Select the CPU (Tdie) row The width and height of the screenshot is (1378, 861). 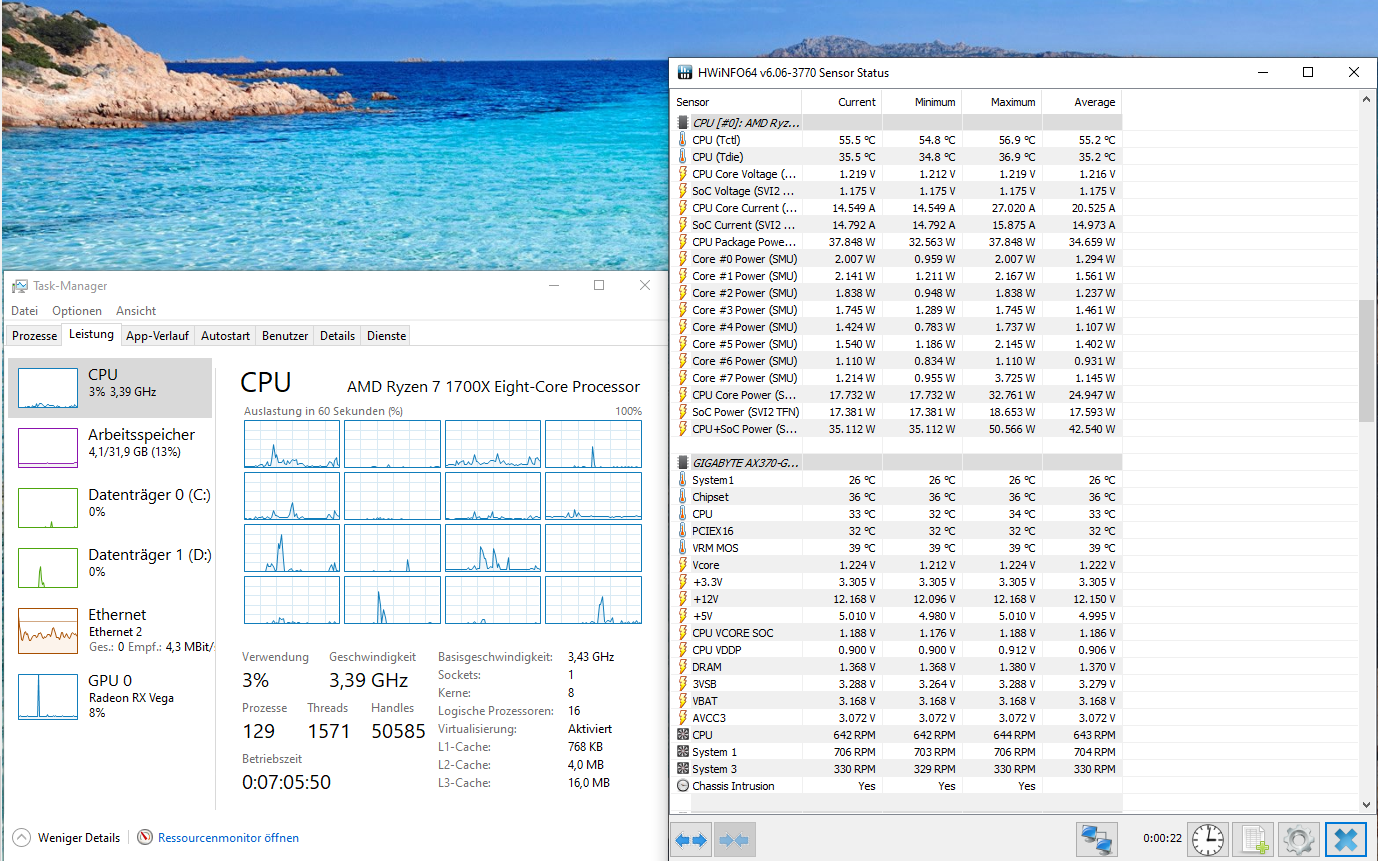click(896, 157)
